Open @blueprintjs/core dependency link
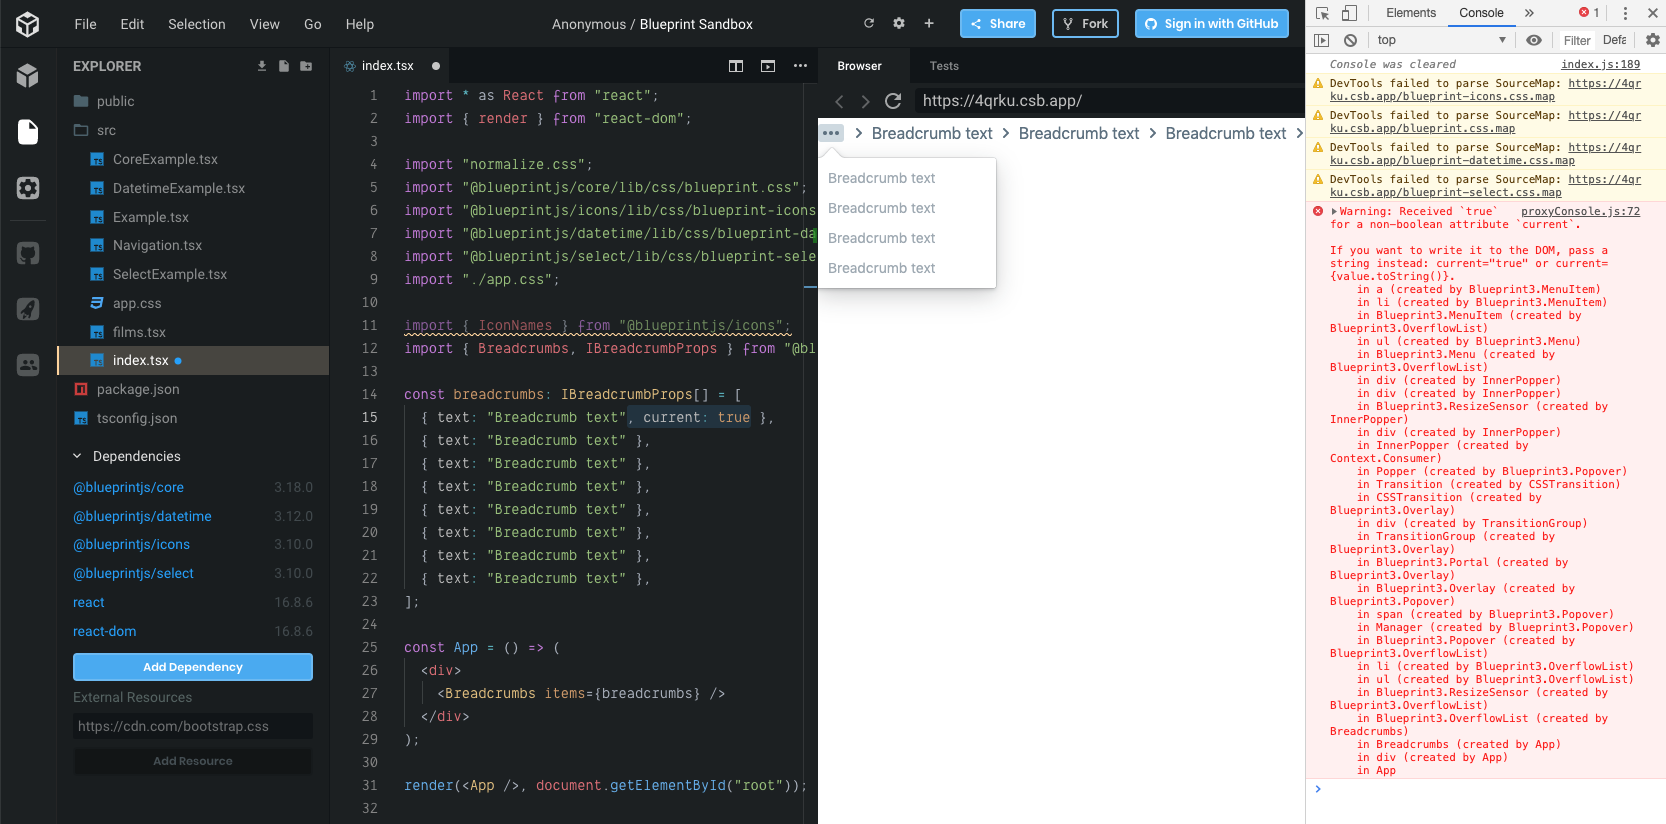The height and width of the screenshot is (824, 1666). pyautogui.click(x=129, y=487)
